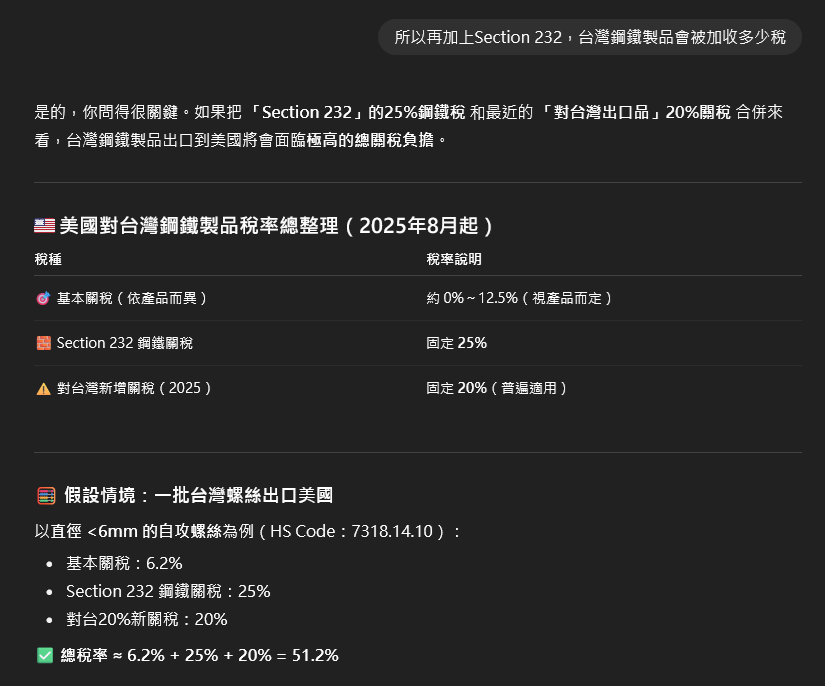Screen dimensions: 825x686
Task: Click the 稅種 table column header
Action: [48, 259]
